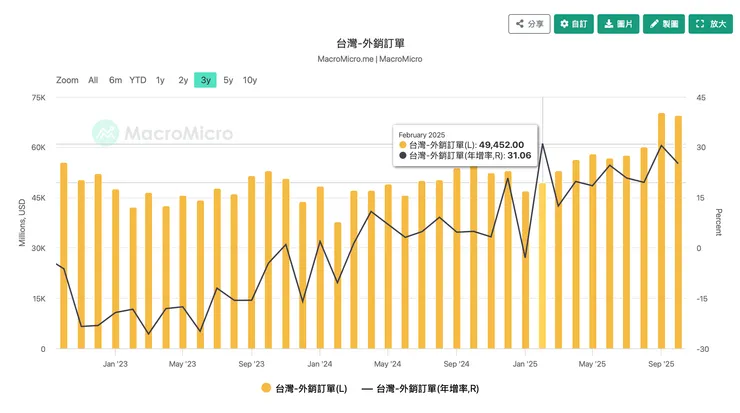Screen dimensions: 740x413
Task: Click the chart title 台灣-外銷訂單
Action: (370, 43)
